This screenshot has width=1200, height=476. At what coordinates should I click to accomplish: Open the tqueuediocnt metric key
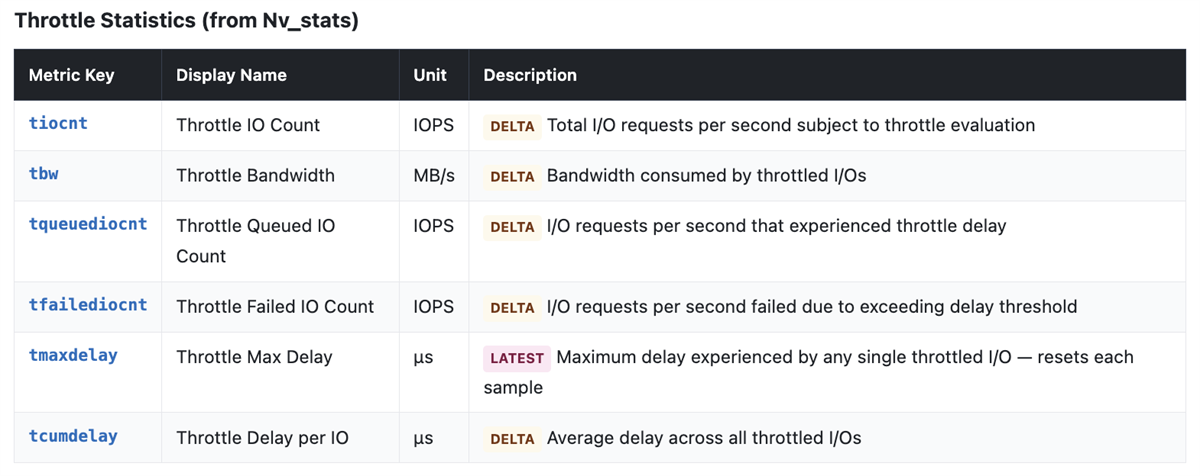pyautogui.click(x=88, y=223)
